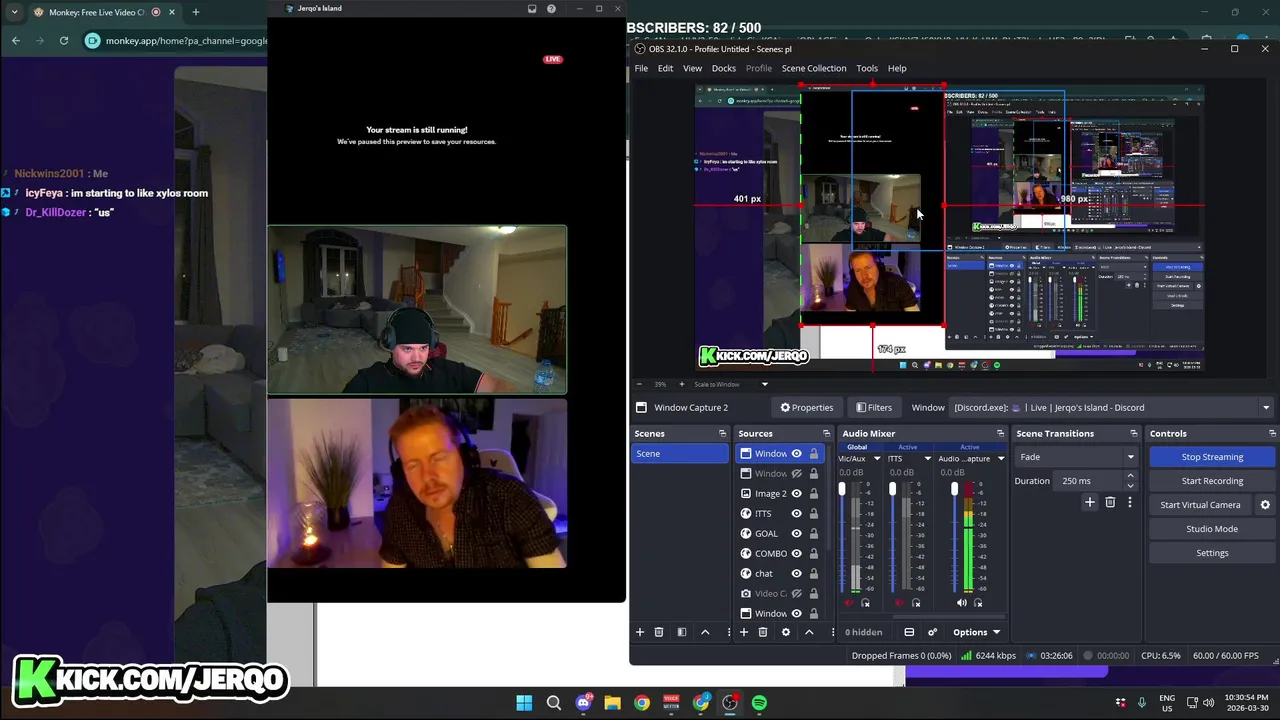Open Filters for Window Capture 2

873,407
